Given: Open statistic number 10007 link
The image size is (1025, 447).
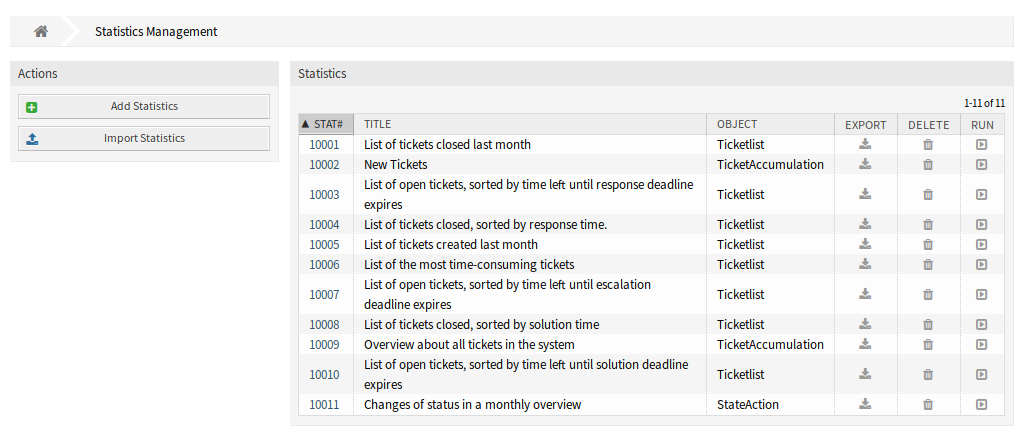Looking at the screenshot, I should tap(324, 294).
